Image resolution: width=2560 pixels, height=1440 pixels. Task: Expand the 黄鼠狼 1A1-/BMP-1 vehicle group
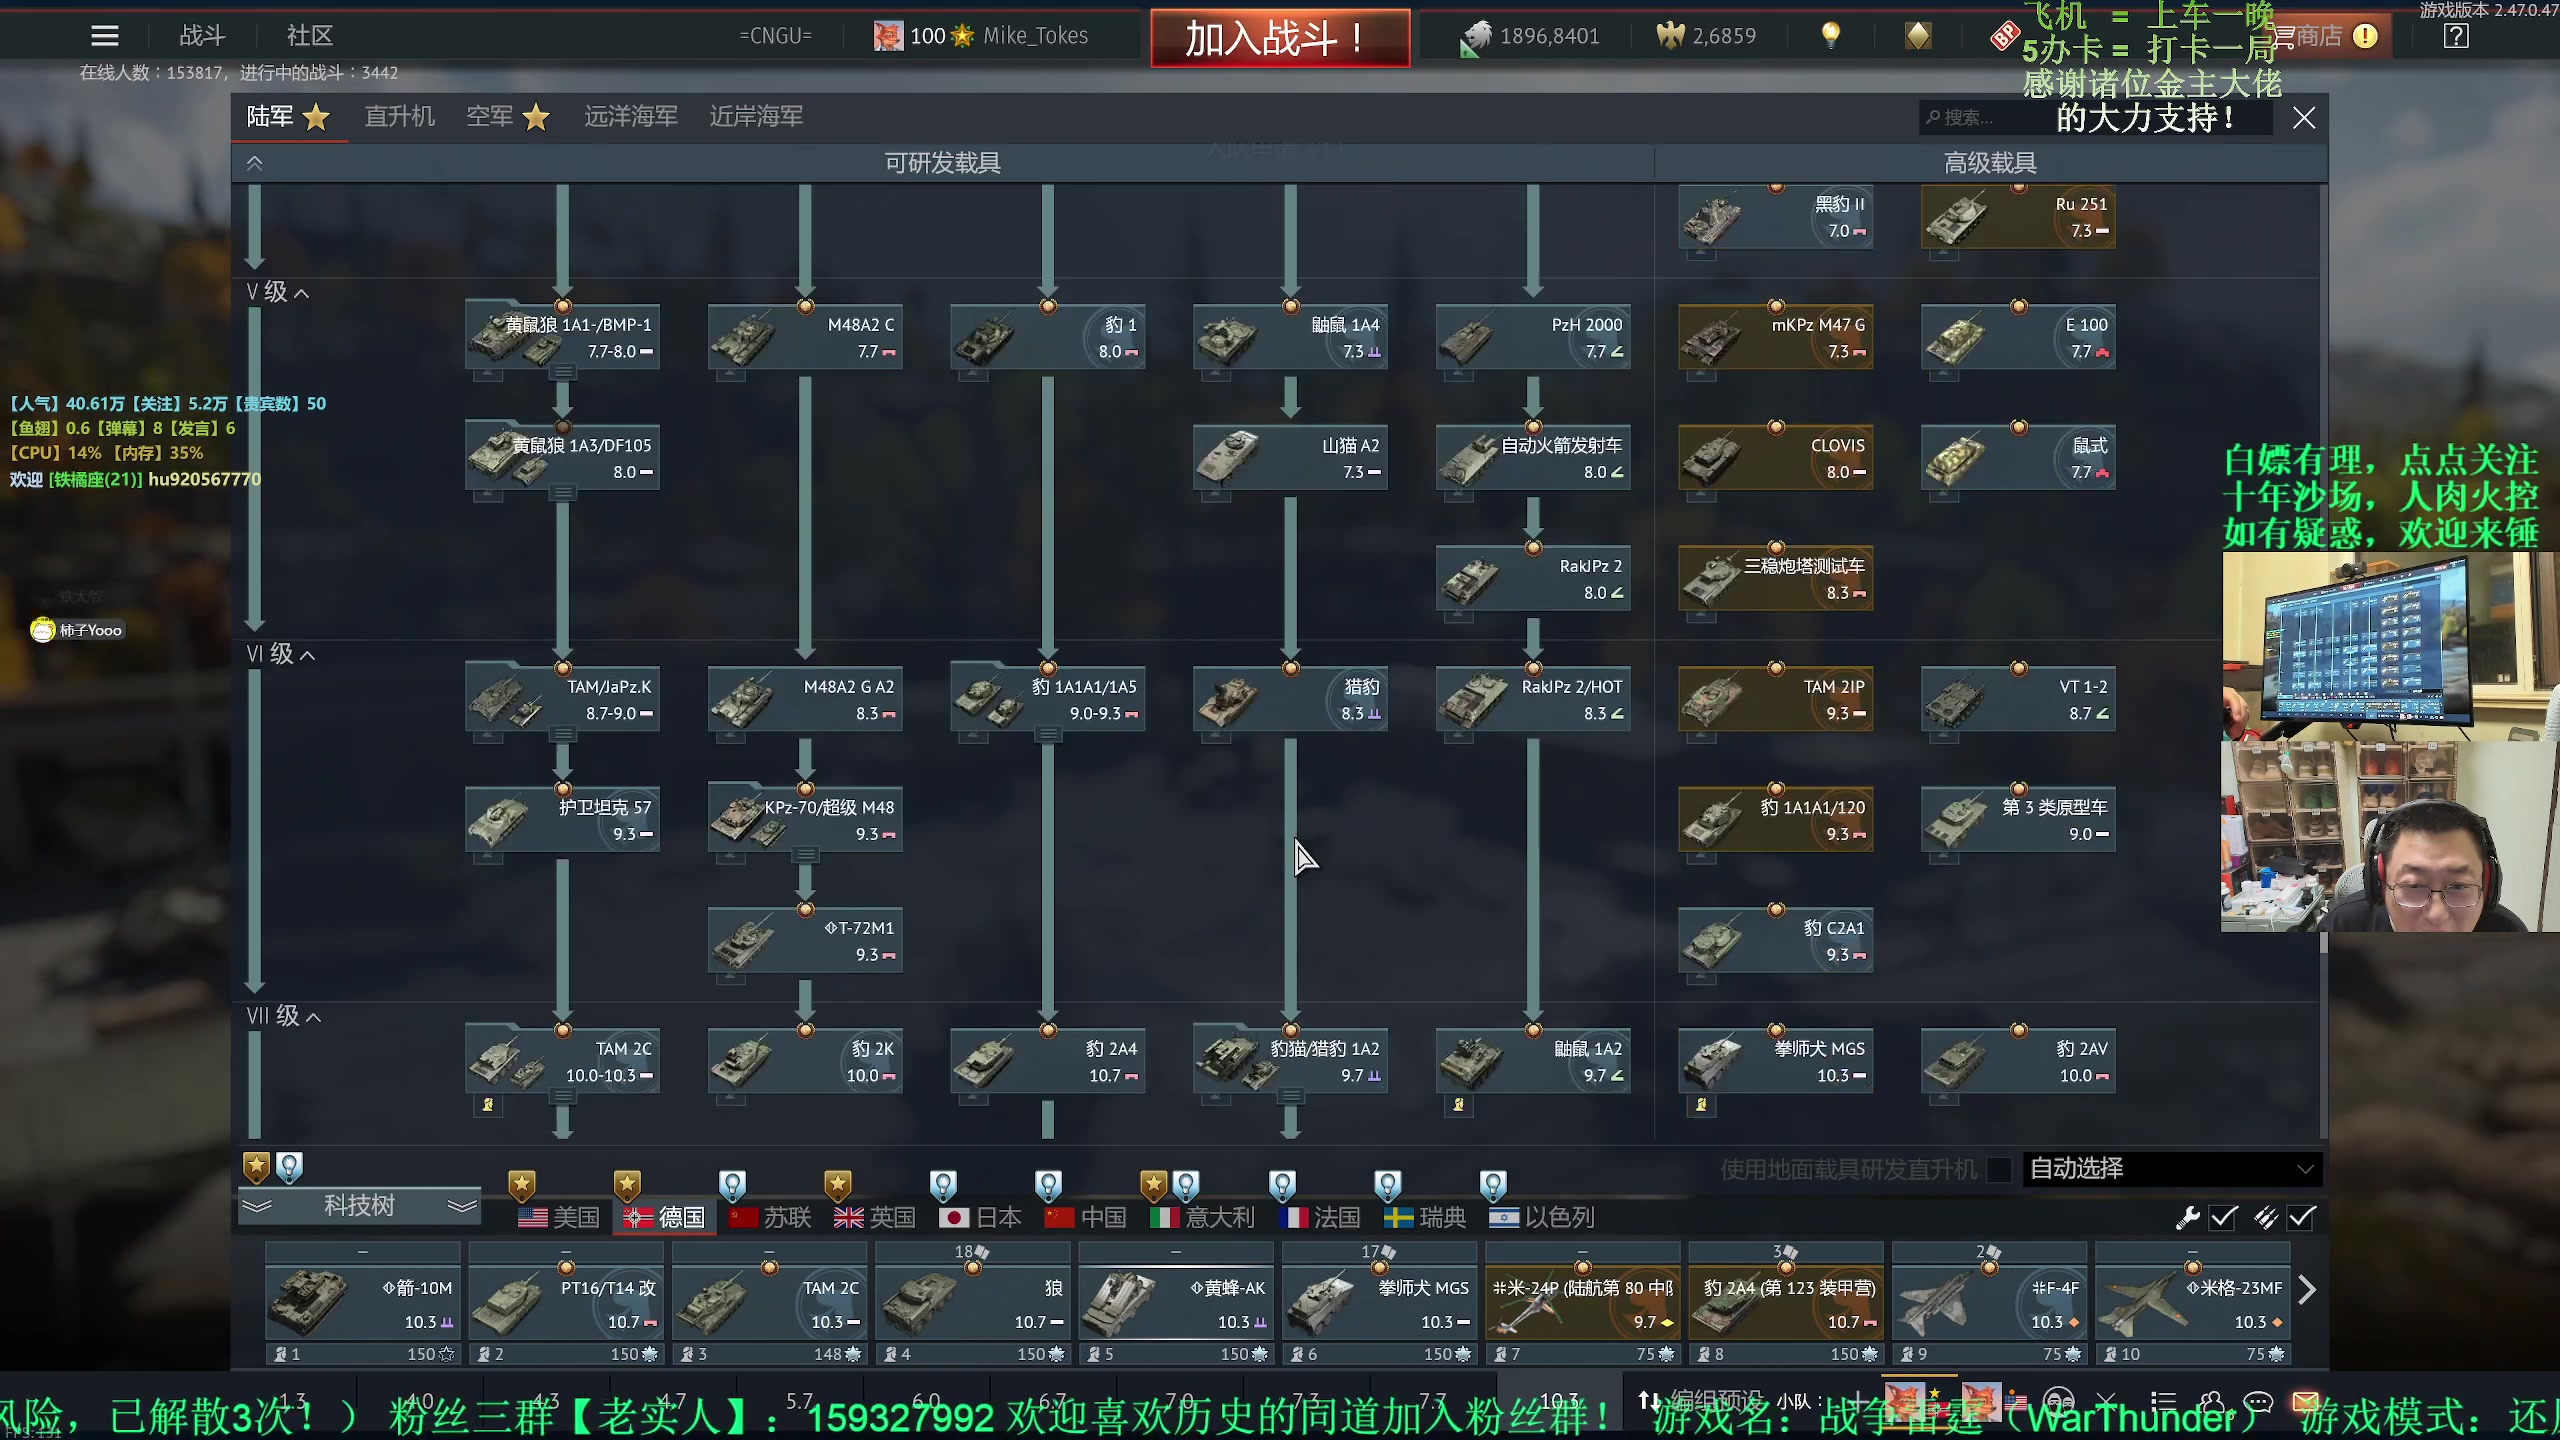pyautogui.click(x=563, y=372)
